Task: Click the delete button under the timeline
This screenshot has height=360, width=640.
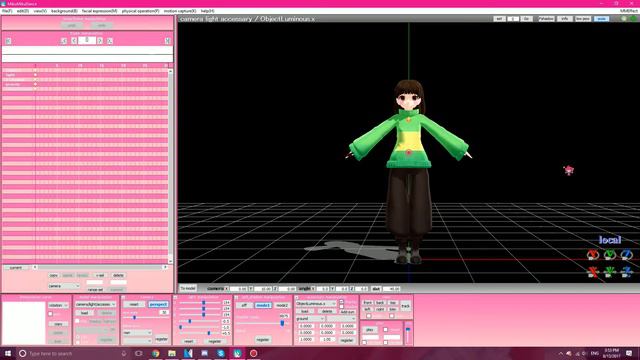Action: pyautogui.click(x=118, y=276)
